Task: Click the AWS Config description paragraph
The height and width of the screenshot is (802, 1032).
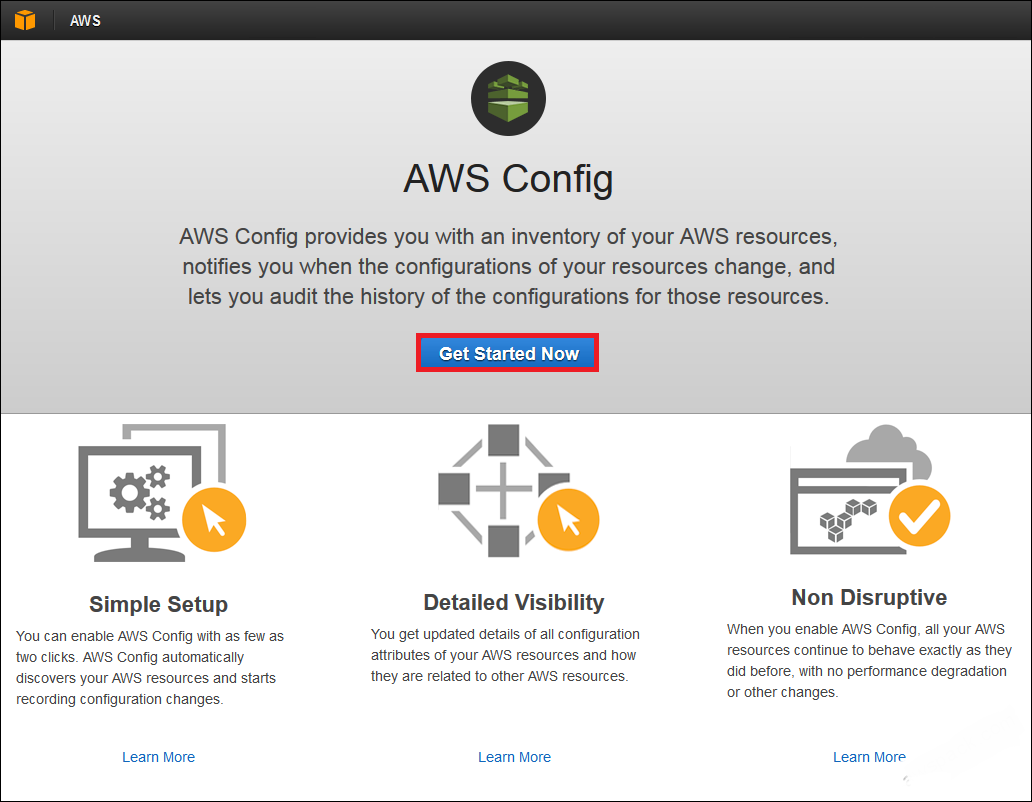Action: (x=508, y=266)
